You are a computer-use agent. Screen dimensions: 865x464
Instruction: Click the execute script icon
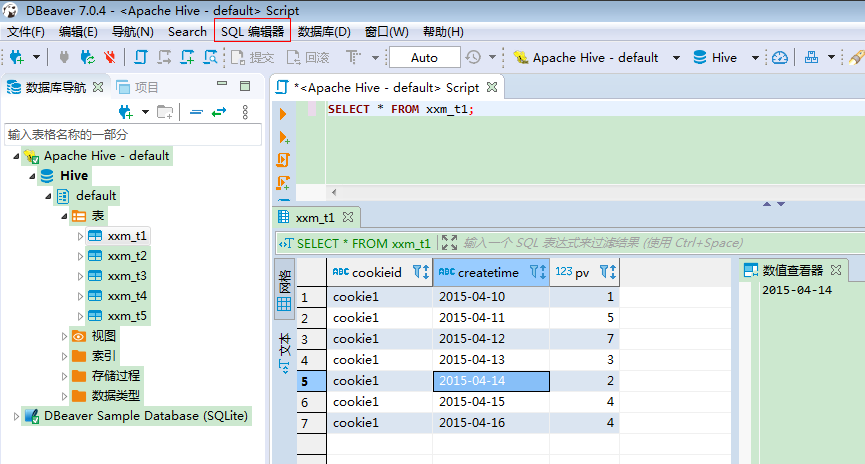pyautogui.click(x=283, y=160)
